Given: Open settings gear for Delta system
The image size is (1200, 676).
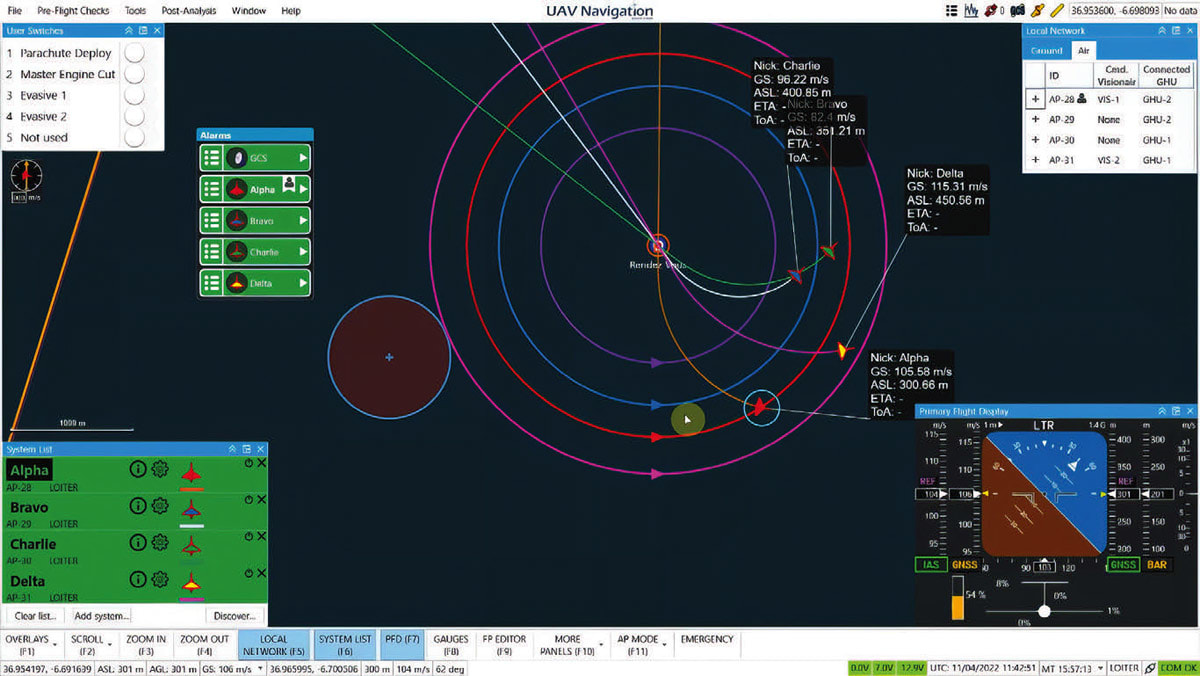Looking at the screenshot, I should coord(160,580).
